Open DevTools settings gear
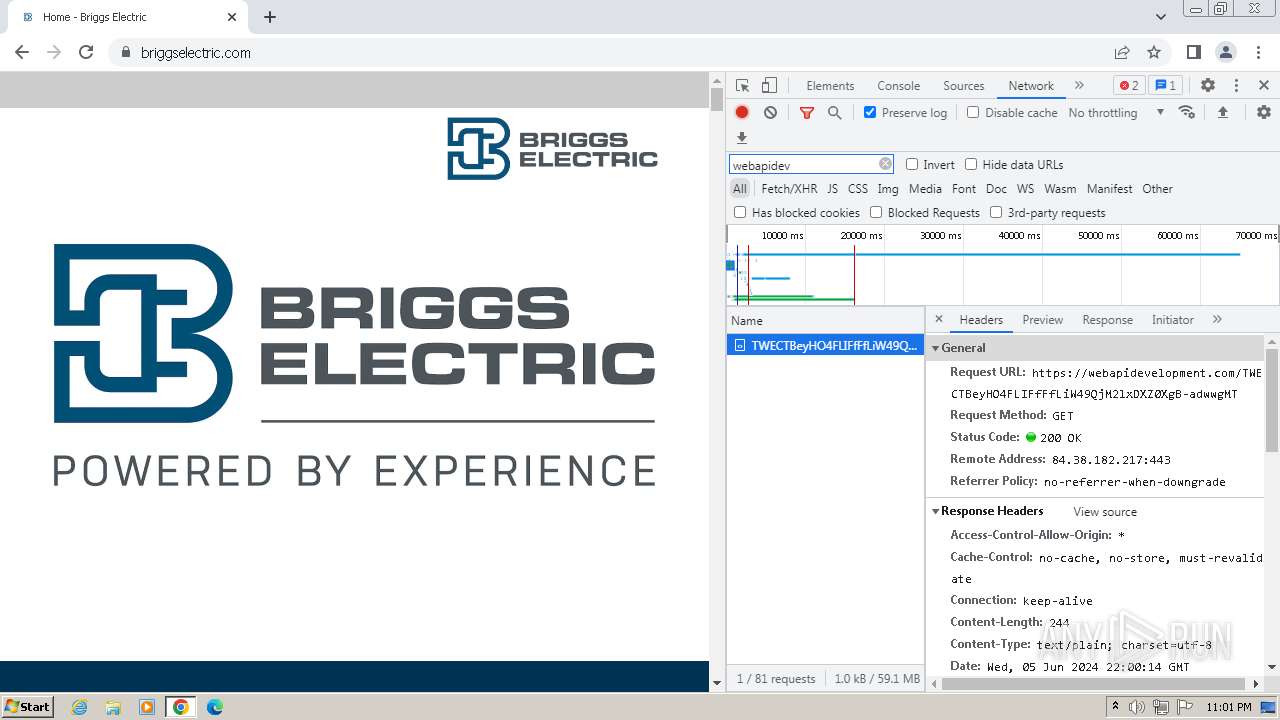 click(1207, 86)
